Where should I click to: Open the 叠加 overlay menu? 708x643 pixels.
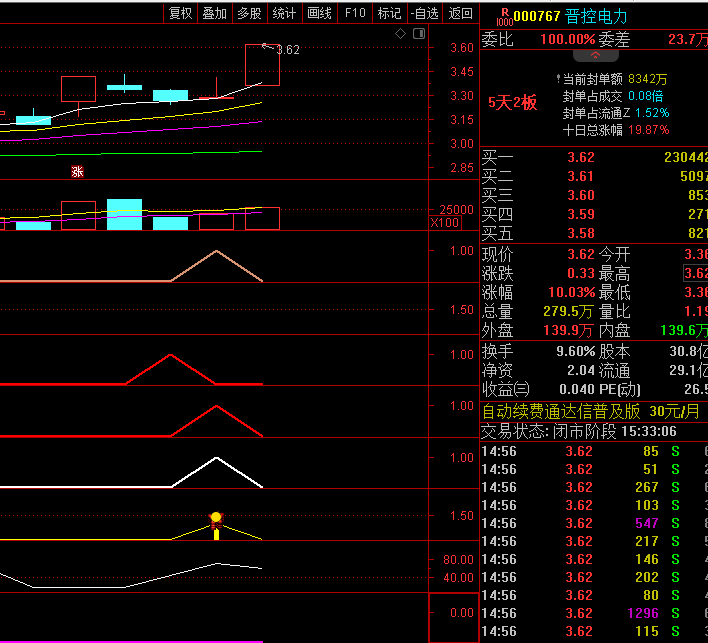point(214,13)
